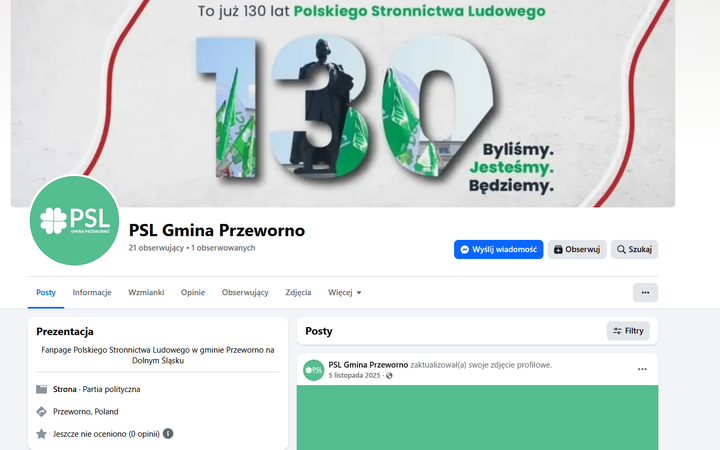
Task: Follow the page with the Obserwuj button
Action: point(577,249)
